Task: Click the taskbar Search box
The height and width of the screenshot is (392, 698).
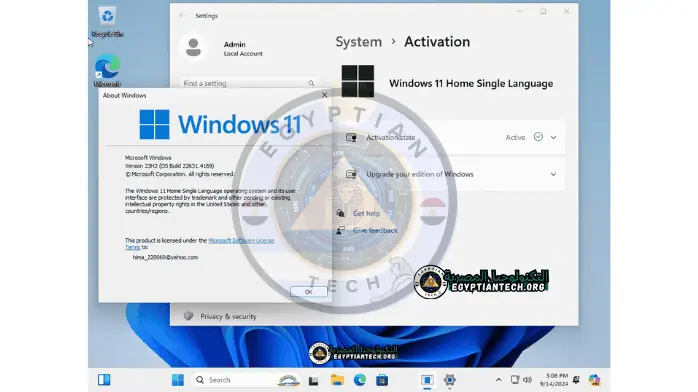Action: click(247, 380)
